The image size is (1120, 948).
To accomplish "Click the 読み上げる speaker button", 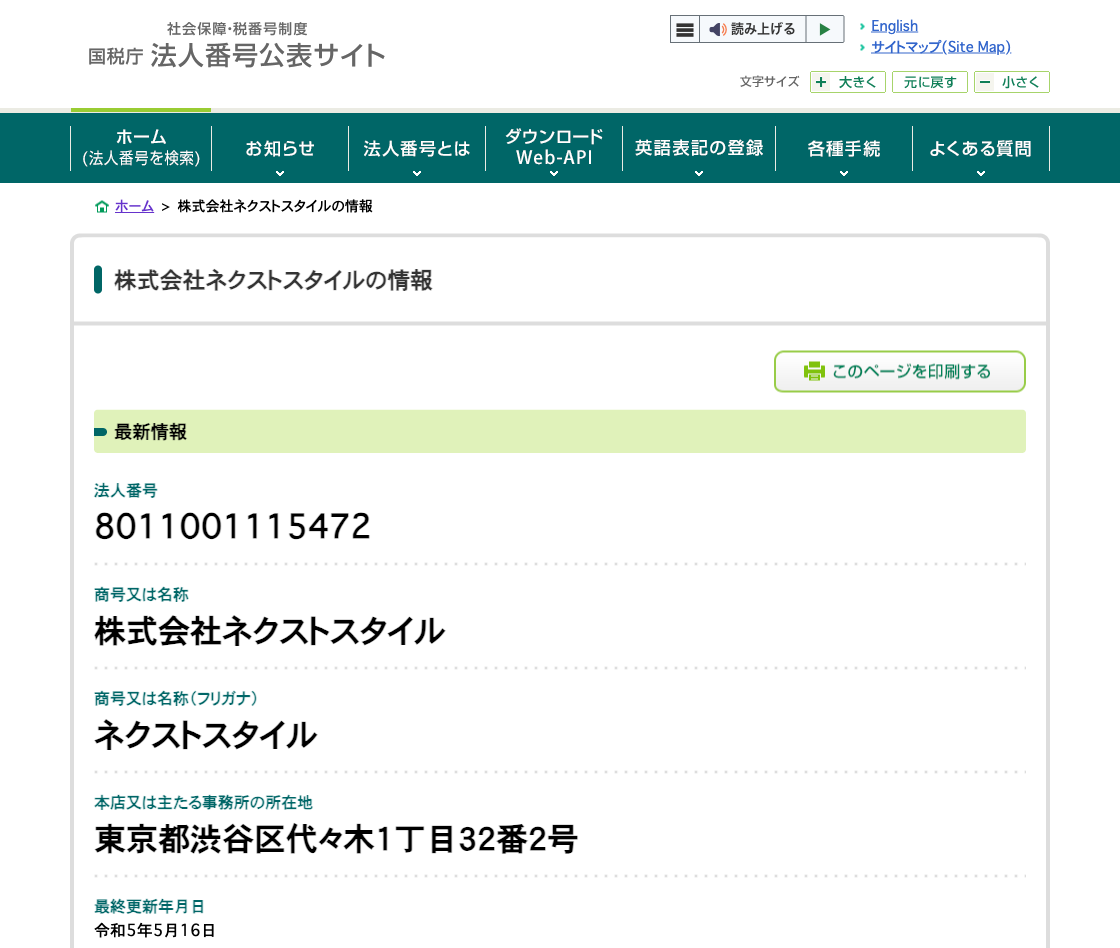I will (x=753, y=29).
